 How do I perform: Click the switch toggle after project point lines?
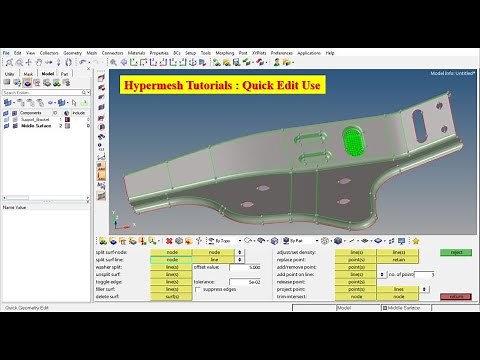click(x=424, y=289)
